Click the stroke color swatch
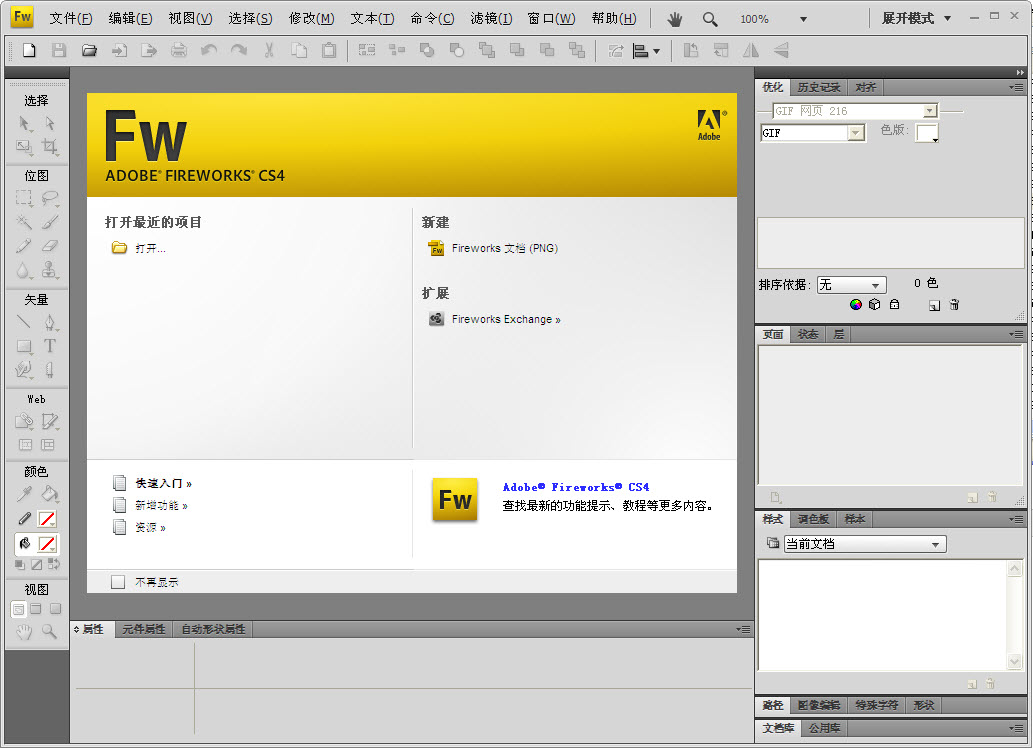1033x749 pixels. (46, 518)
